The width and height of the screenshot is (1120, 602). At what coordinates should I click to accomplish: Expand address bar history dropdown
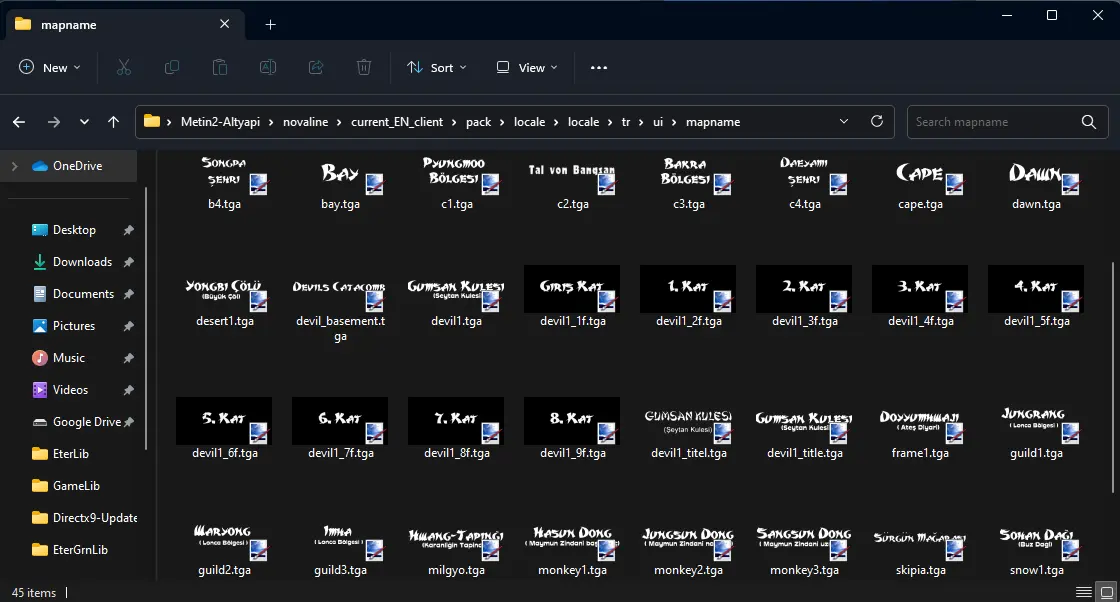tap(844, 121)
